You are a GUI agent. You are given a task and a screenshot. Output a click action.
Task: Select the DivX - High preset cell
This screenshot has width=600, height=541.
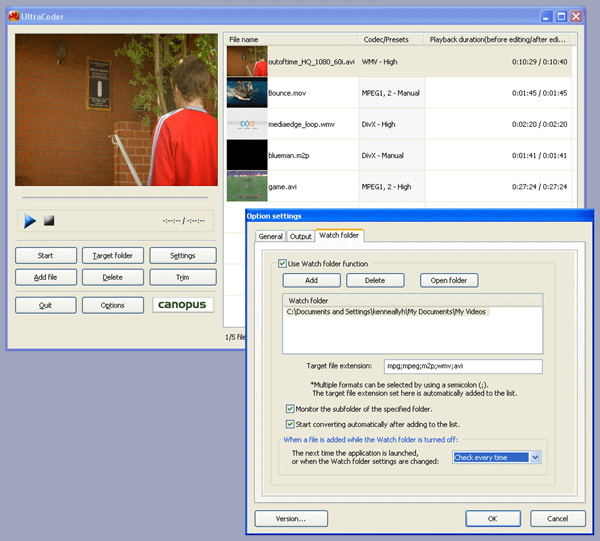click(x=391, y=124)
